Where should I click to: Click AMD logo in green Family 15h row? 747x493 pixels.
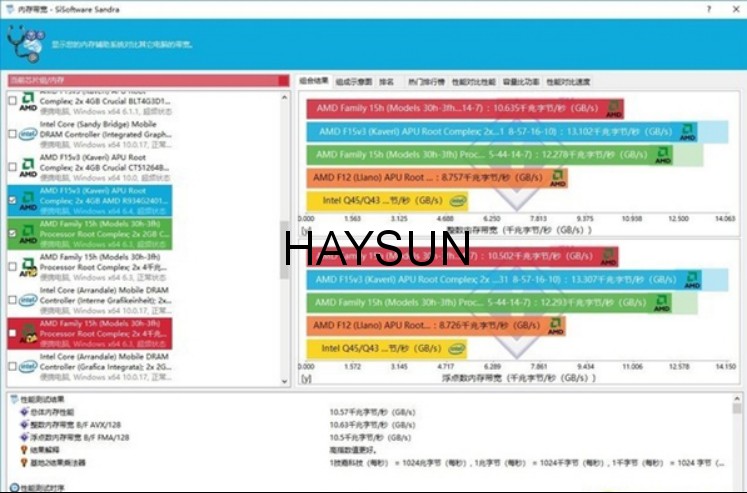tap(28, 234)
